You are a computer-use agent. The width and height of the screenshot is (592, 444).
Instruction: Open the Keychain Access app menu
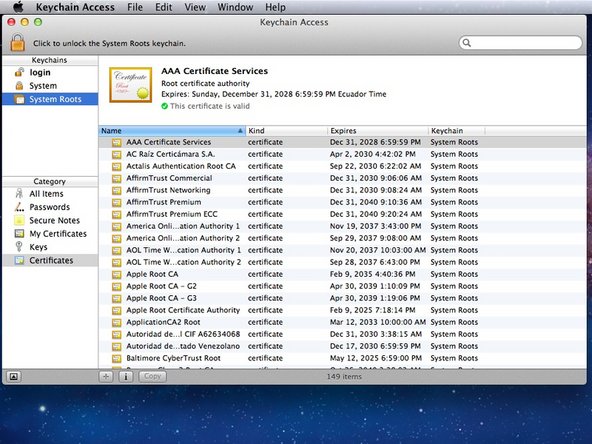coord(75,7)
